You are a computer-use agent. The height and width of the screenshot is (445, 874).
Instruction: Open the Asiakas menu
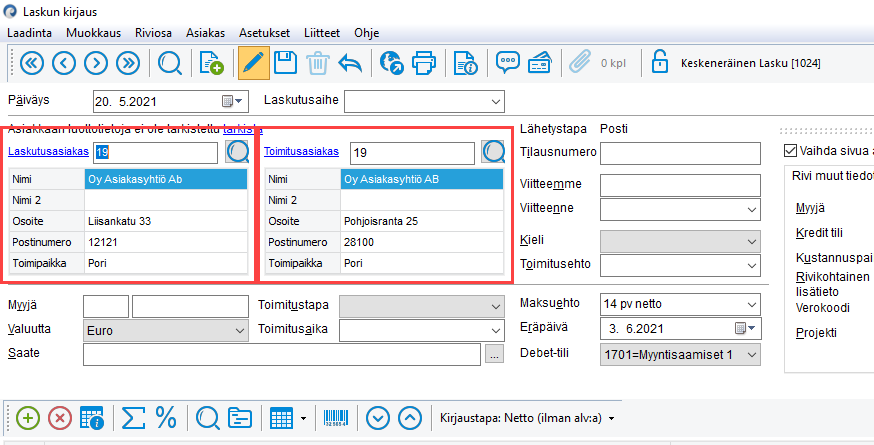(x=206, y=33)
